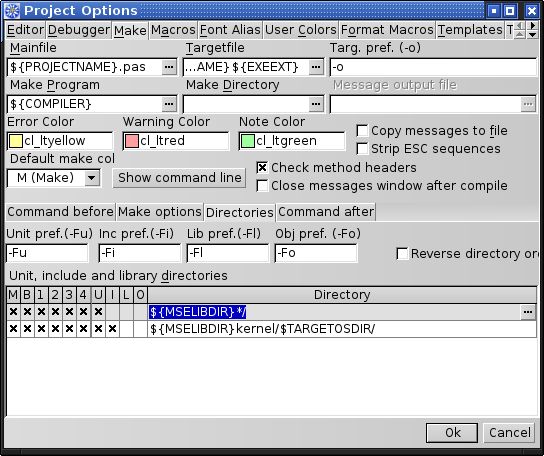Open Note Color cl_ltgreen selector
The height and width of the screenshot is (456, 544).
tap(292, 141)
